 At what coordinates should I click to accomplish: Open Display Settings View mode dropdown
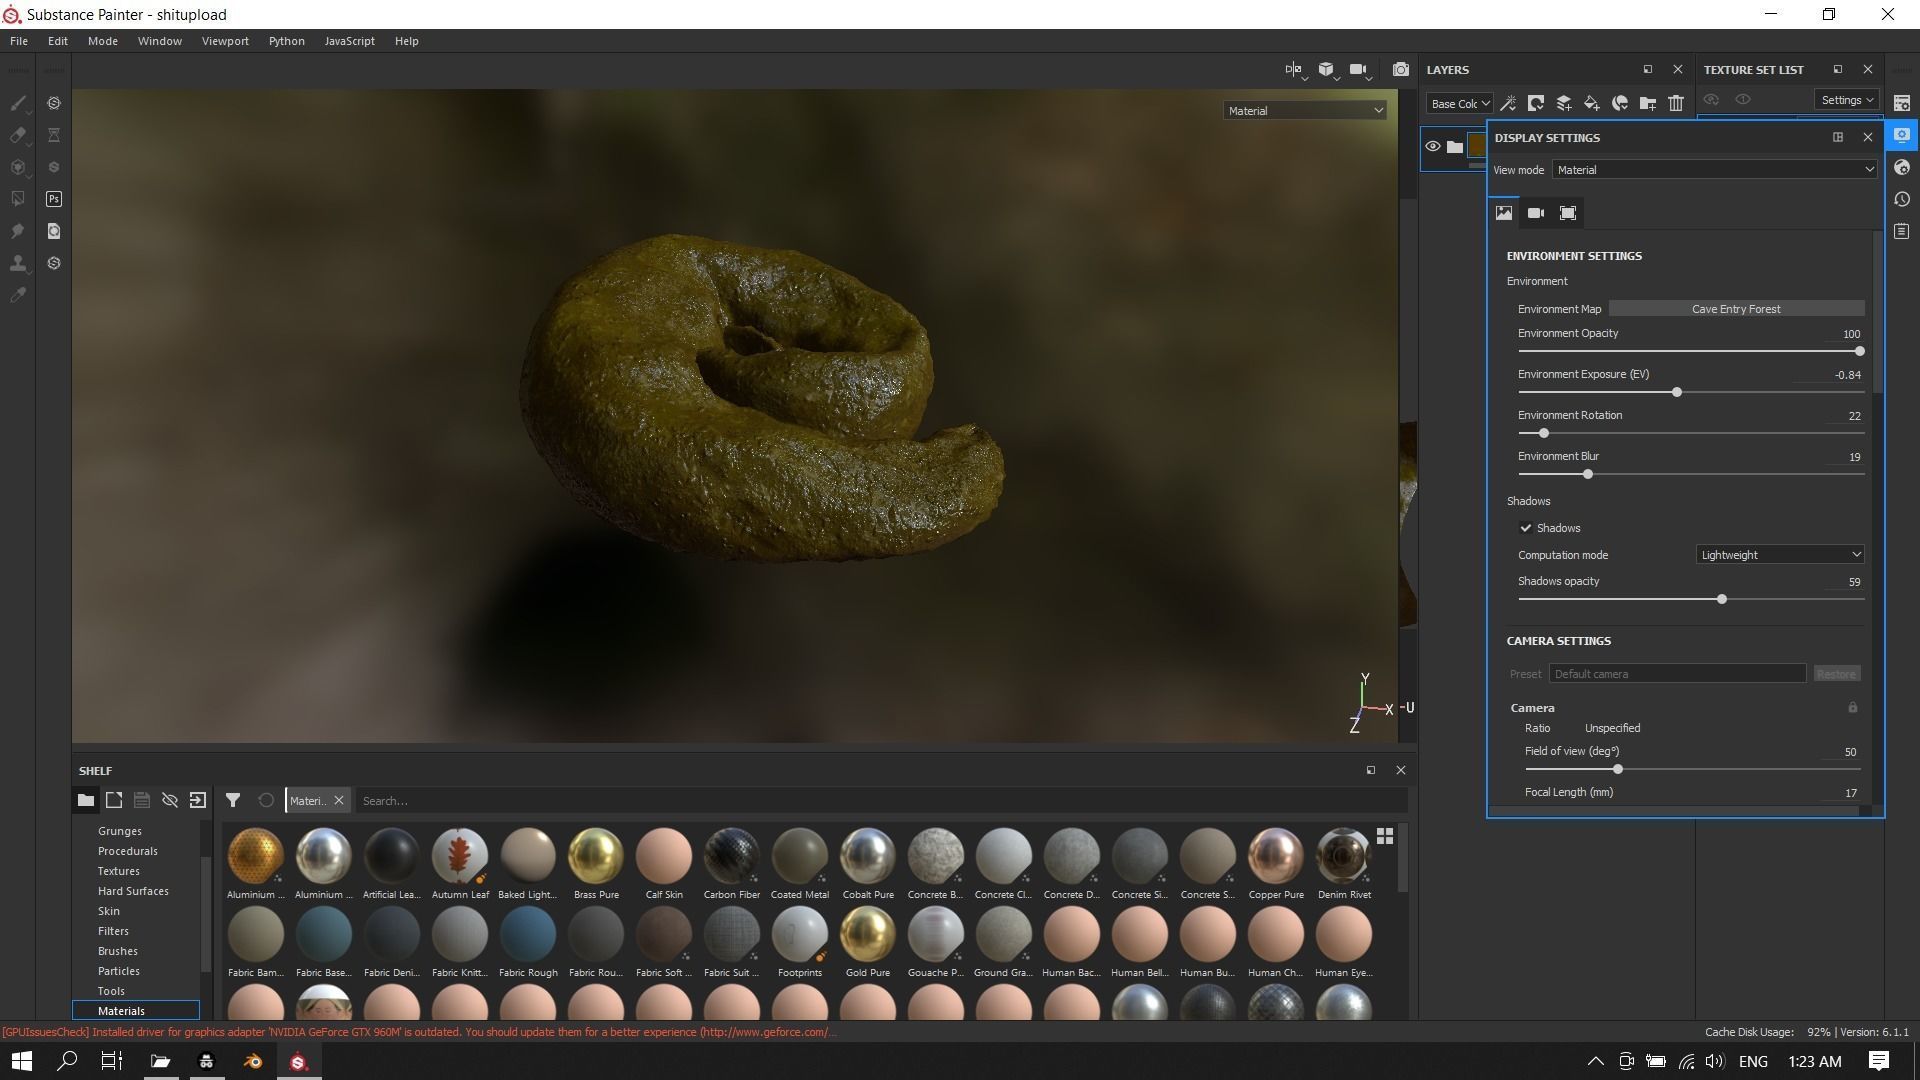click(x=1714, y=170)
